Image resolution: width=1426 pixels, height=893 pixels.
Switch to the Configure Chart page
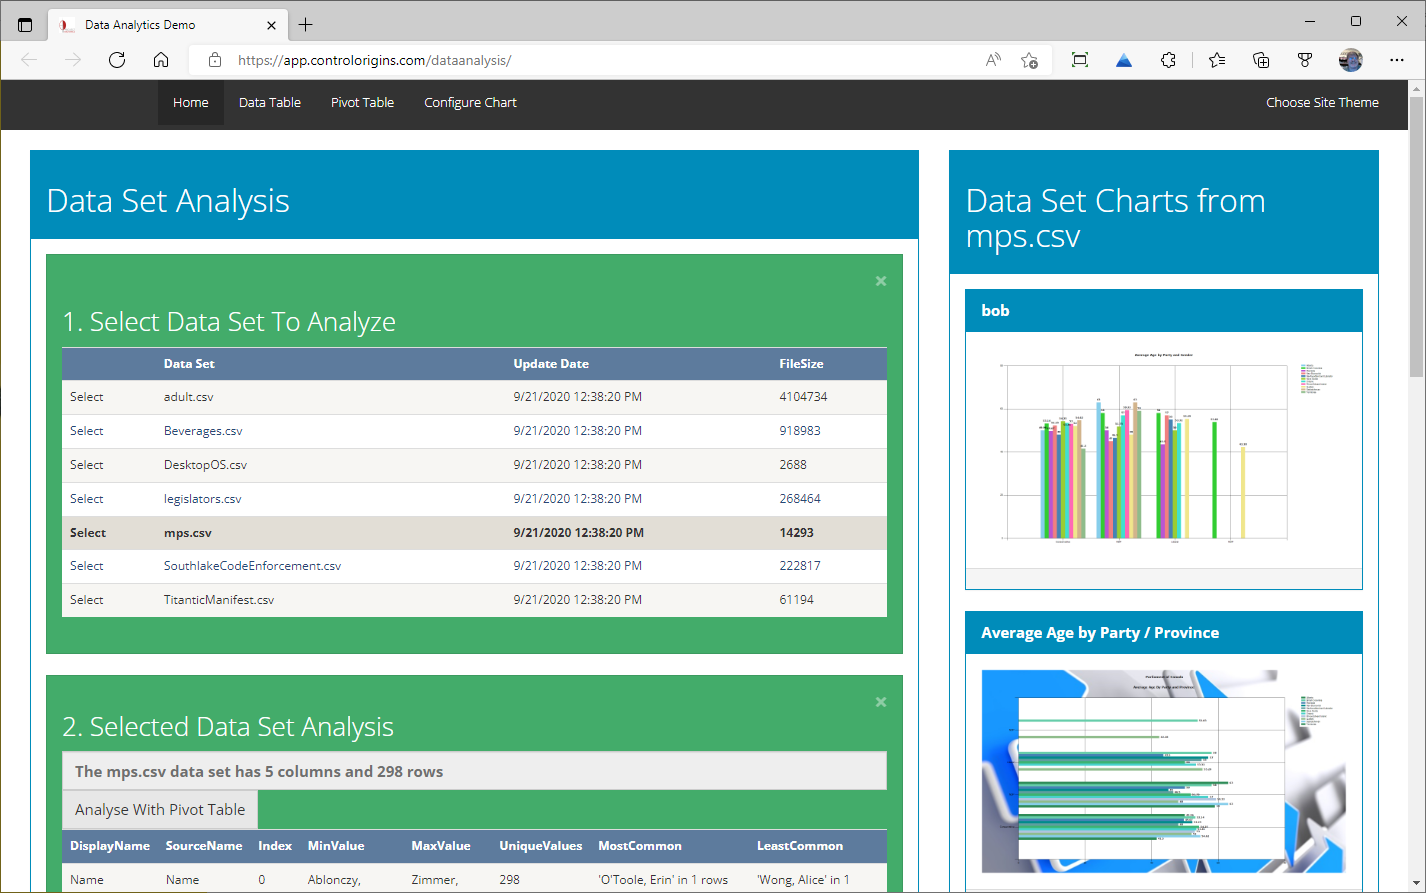tap(470, 102)
